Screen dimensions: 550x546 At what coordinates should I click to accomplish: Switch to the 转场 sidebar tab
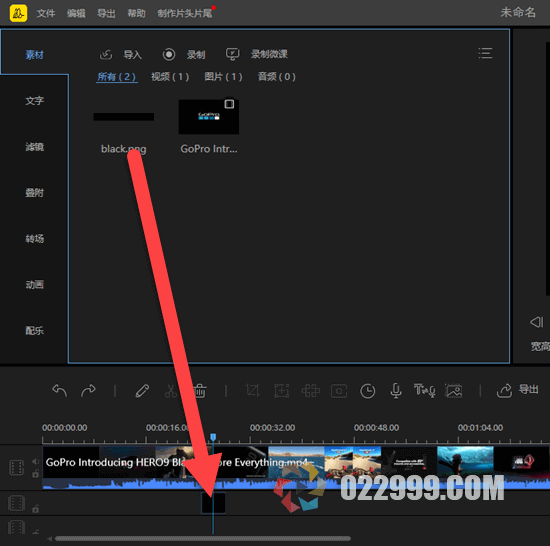tap(34, 239)
